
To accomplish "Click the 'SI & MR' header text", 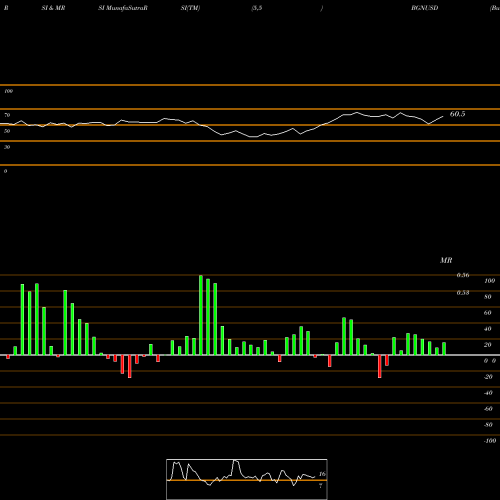I will [53, 8].
